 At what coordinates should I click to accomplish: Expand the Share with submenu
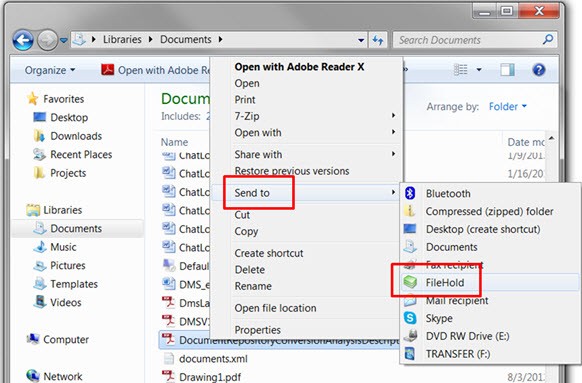click(307, 154)
